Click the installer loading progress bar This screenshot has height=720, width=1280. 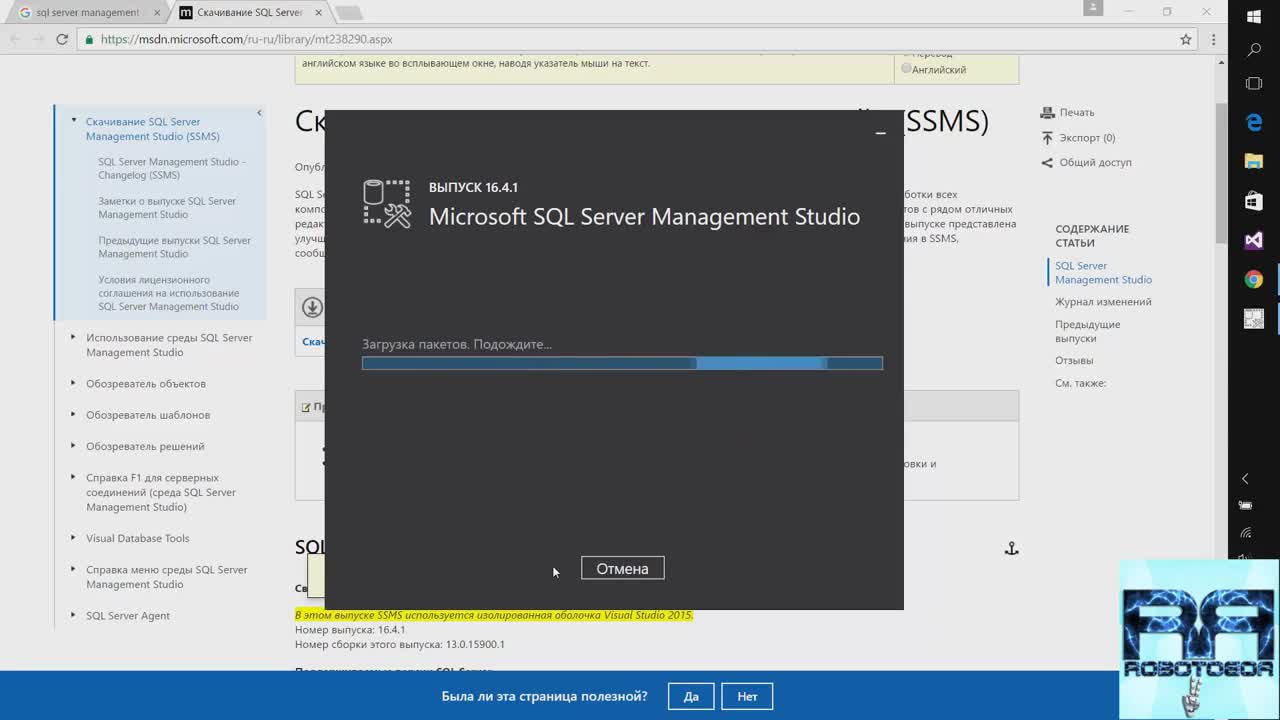point(622,363)
